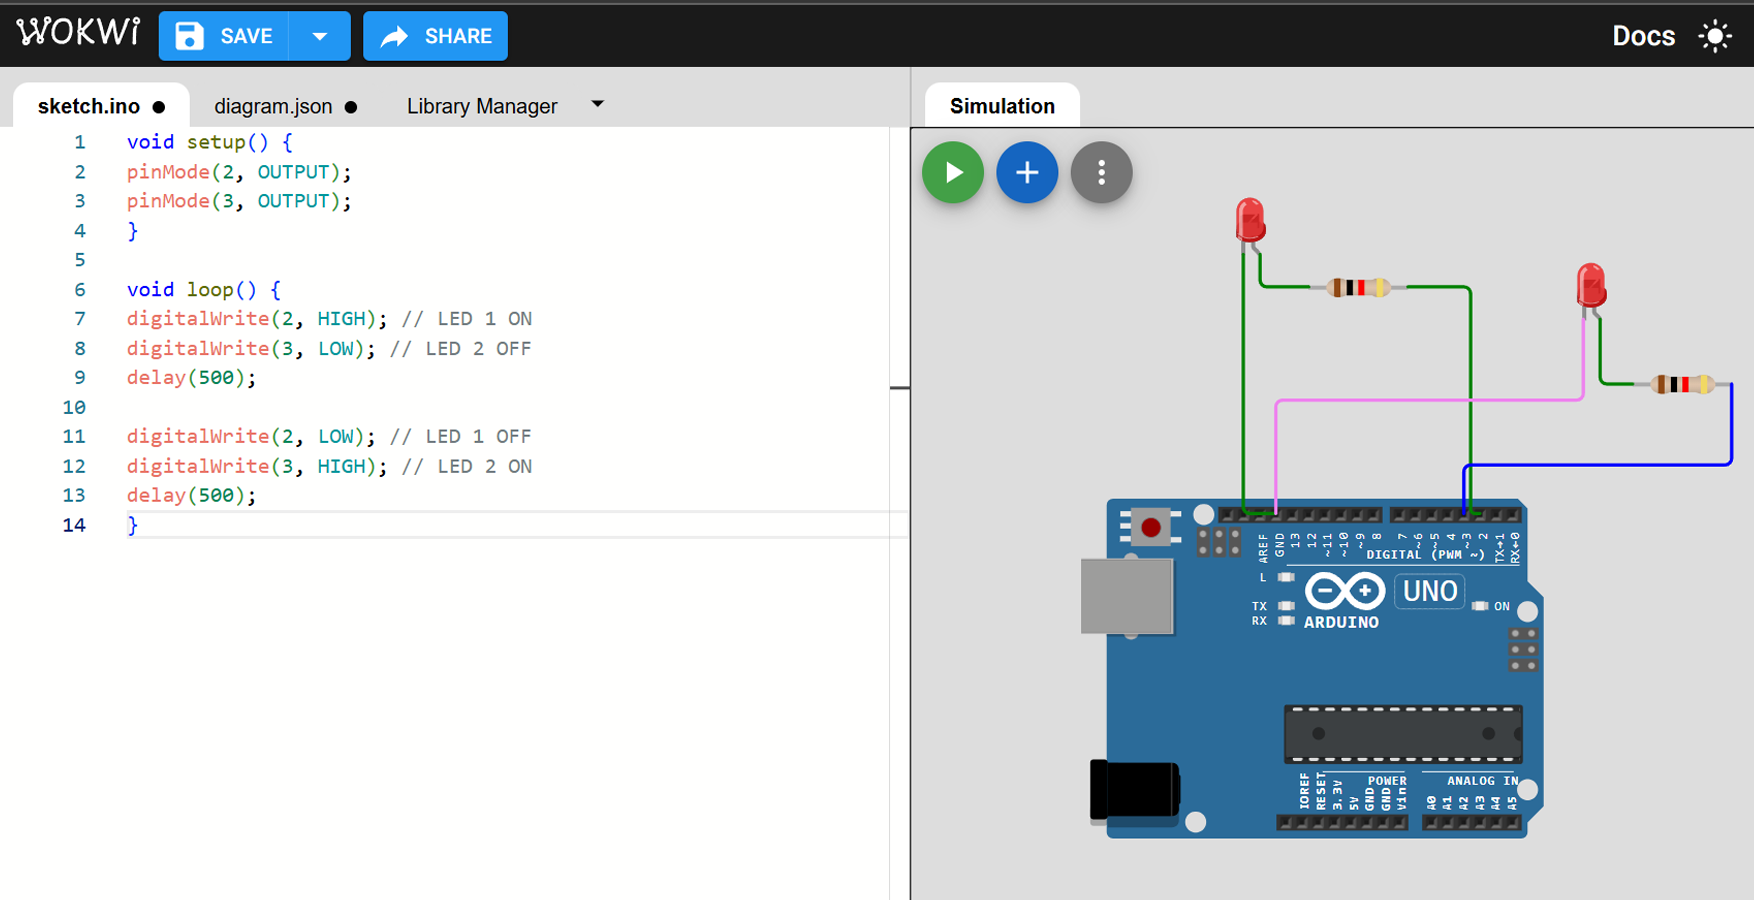Select the second red LED on the right

pos(1591,285)
